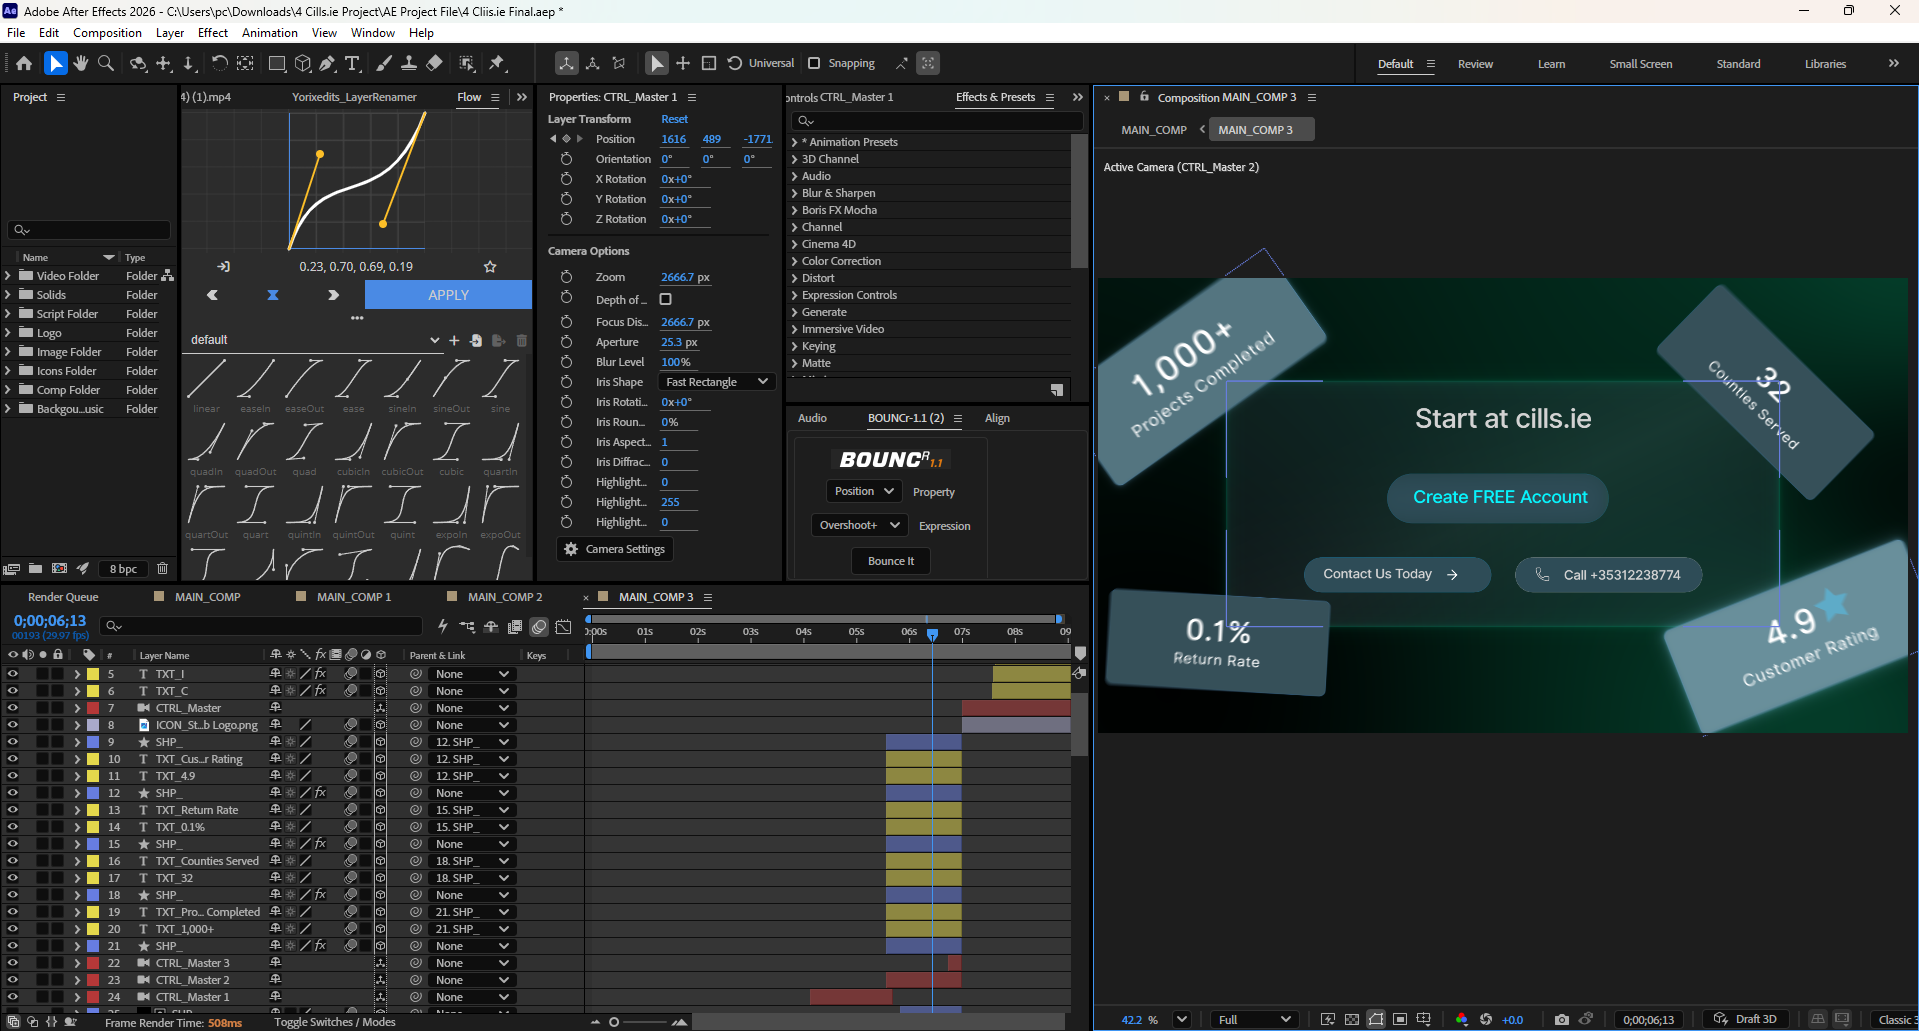Select the Hand tool in the toolbar
Screen dimensions: 1919x1031
click(80, 63)
